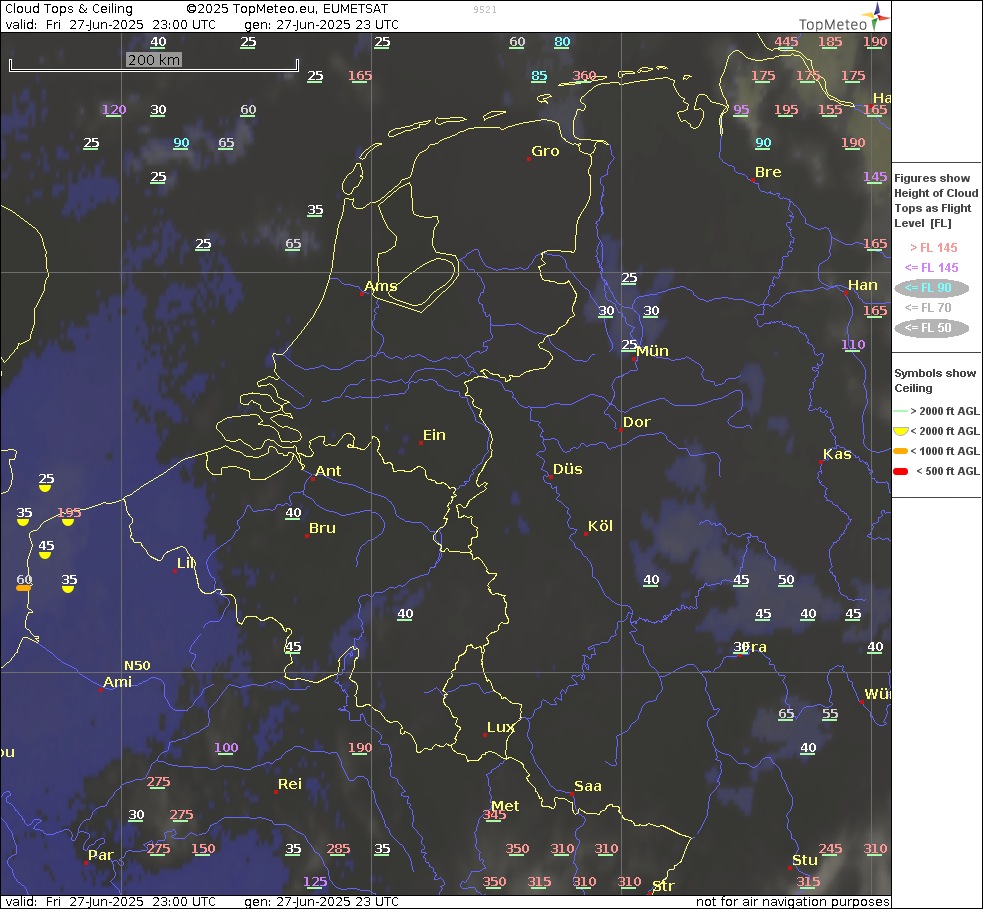Viewport: 983px width, 909px height.
Task: Click the 'Figures show Height of Cloud Tops' heading
Action: 936,201
